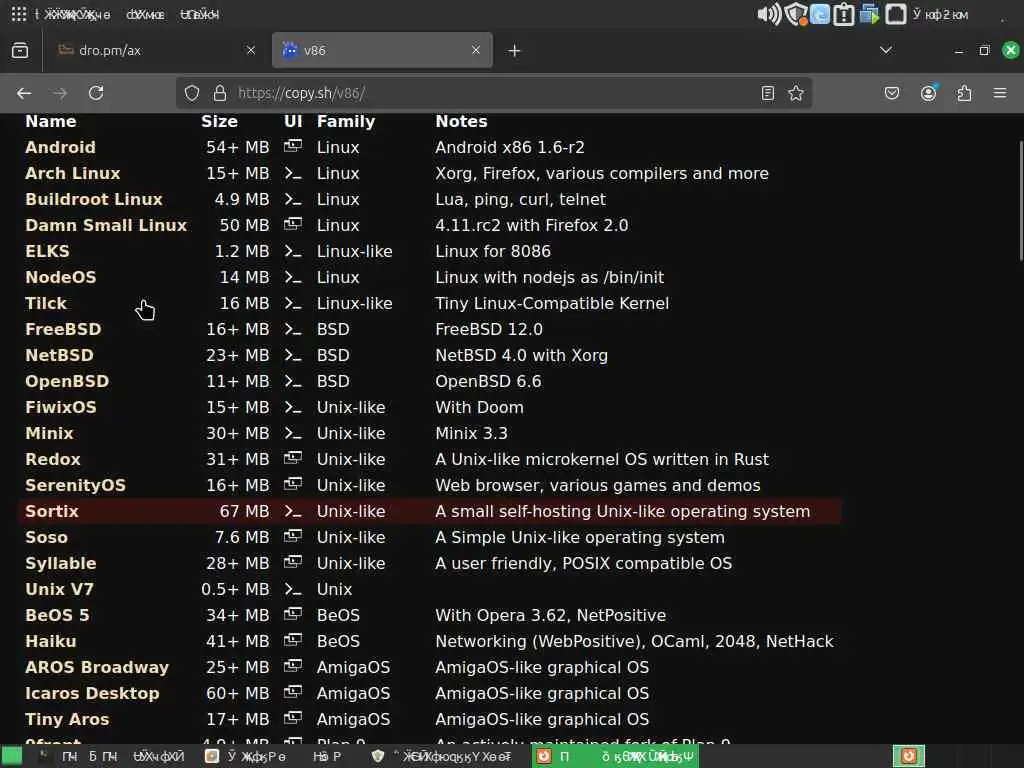
Task: Open the highlighted Sortix entry
Action: tap(52, 511)
